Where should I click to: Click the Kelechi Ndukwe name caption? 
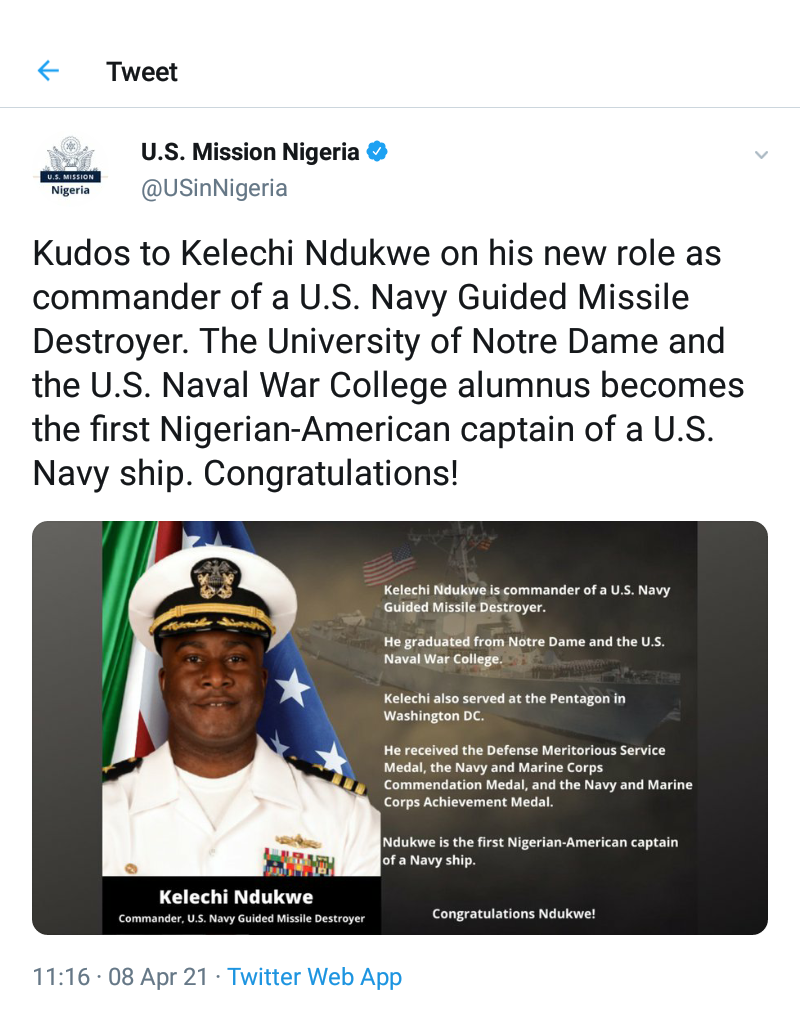(236, 896)
